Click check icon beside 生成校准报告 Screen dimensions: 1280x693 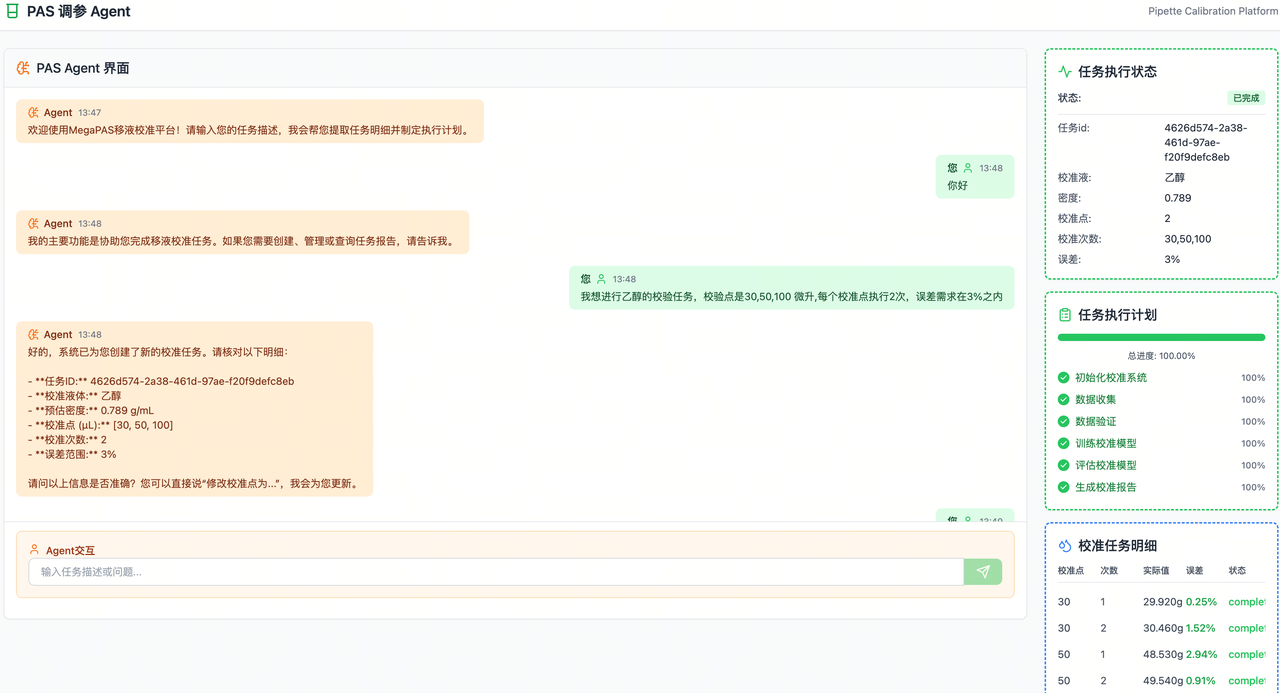(1063, 487)
